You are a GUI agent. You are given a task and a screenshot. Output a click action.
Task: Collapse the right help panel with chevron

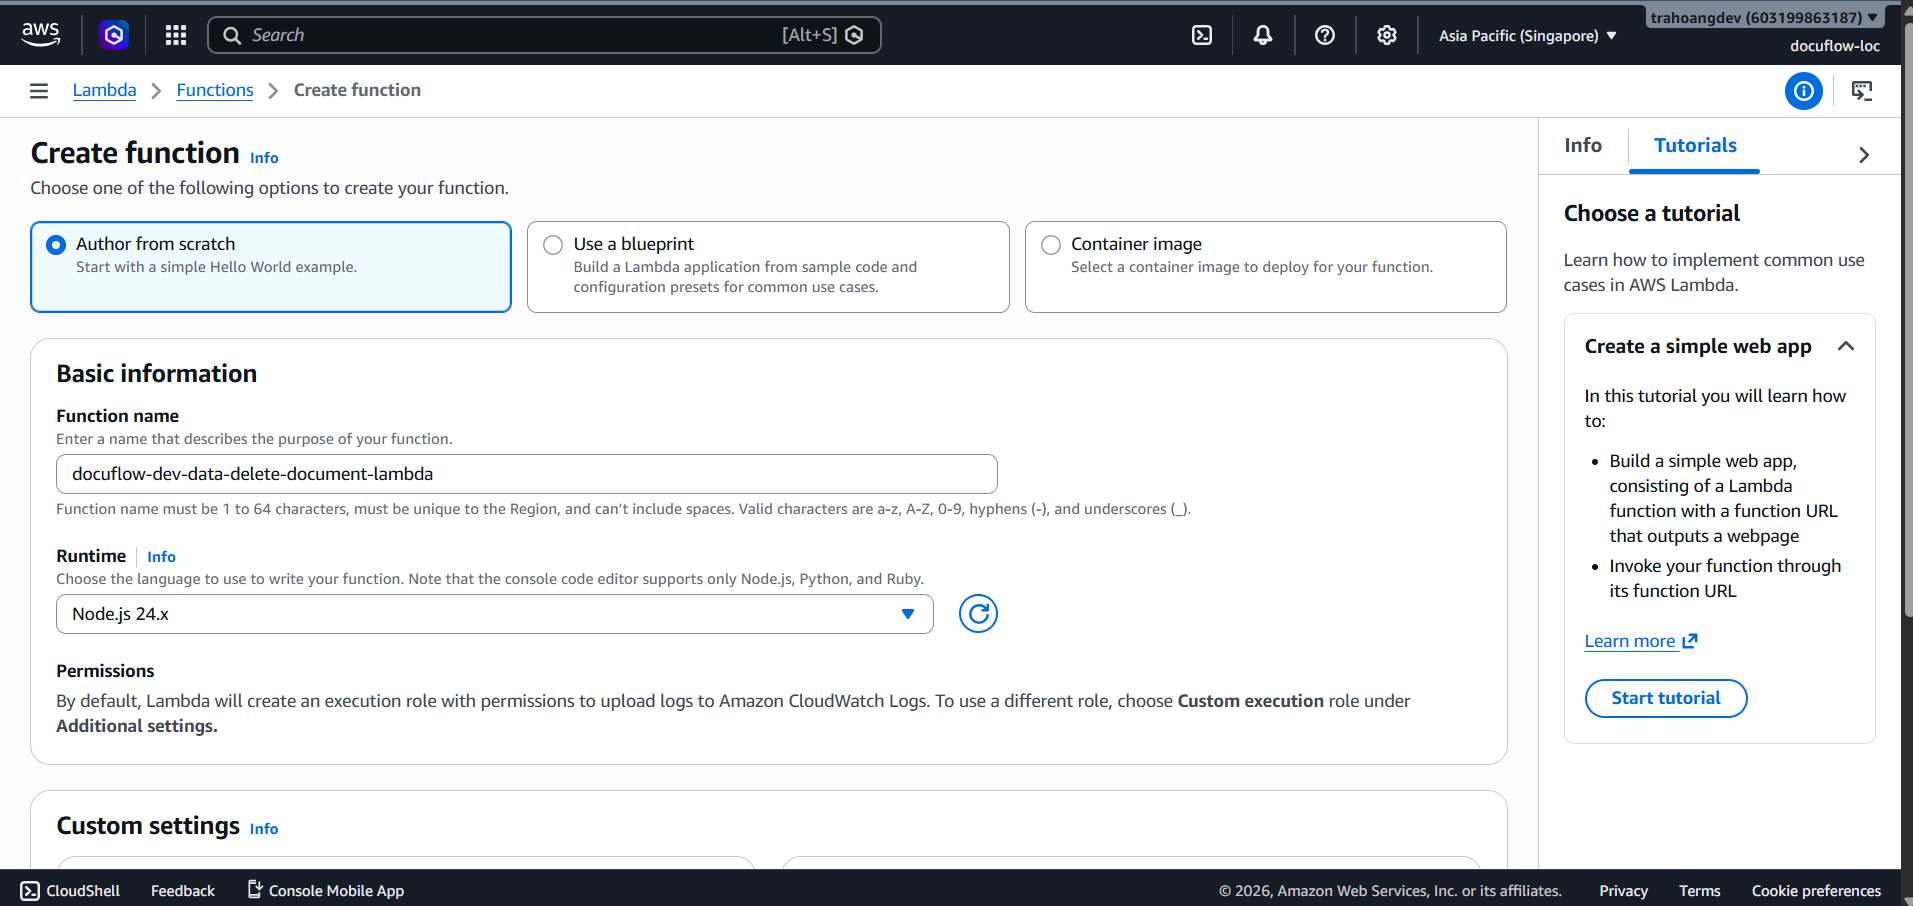click(1864, 155)
